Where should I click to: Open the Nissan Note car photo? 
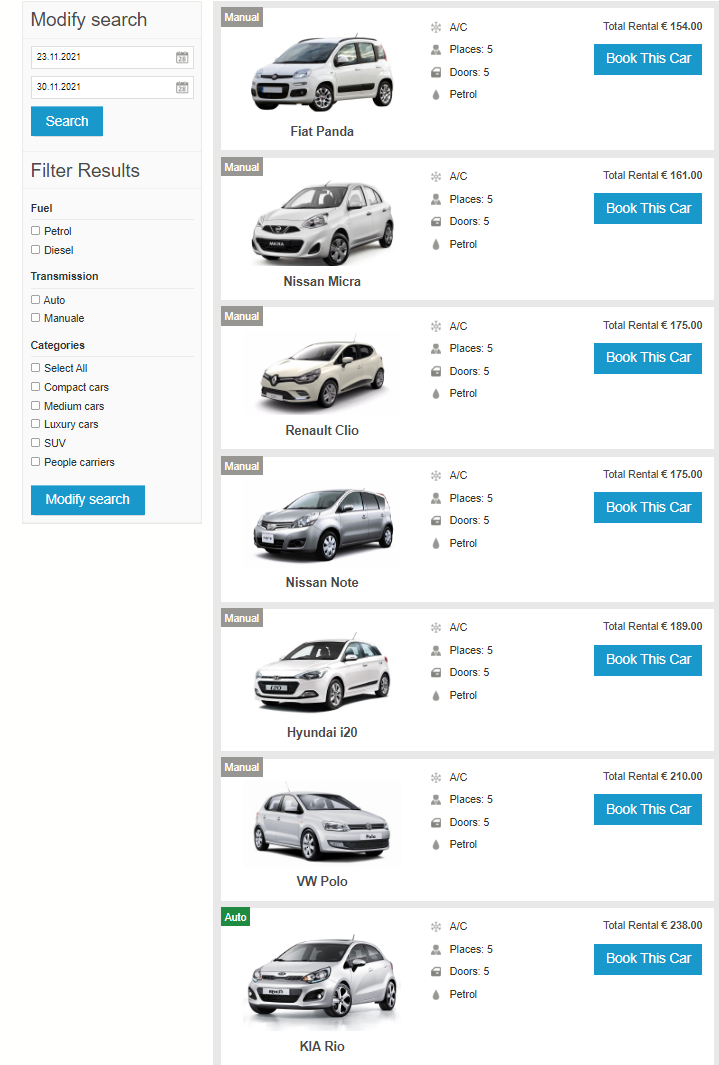click(323, 524)
